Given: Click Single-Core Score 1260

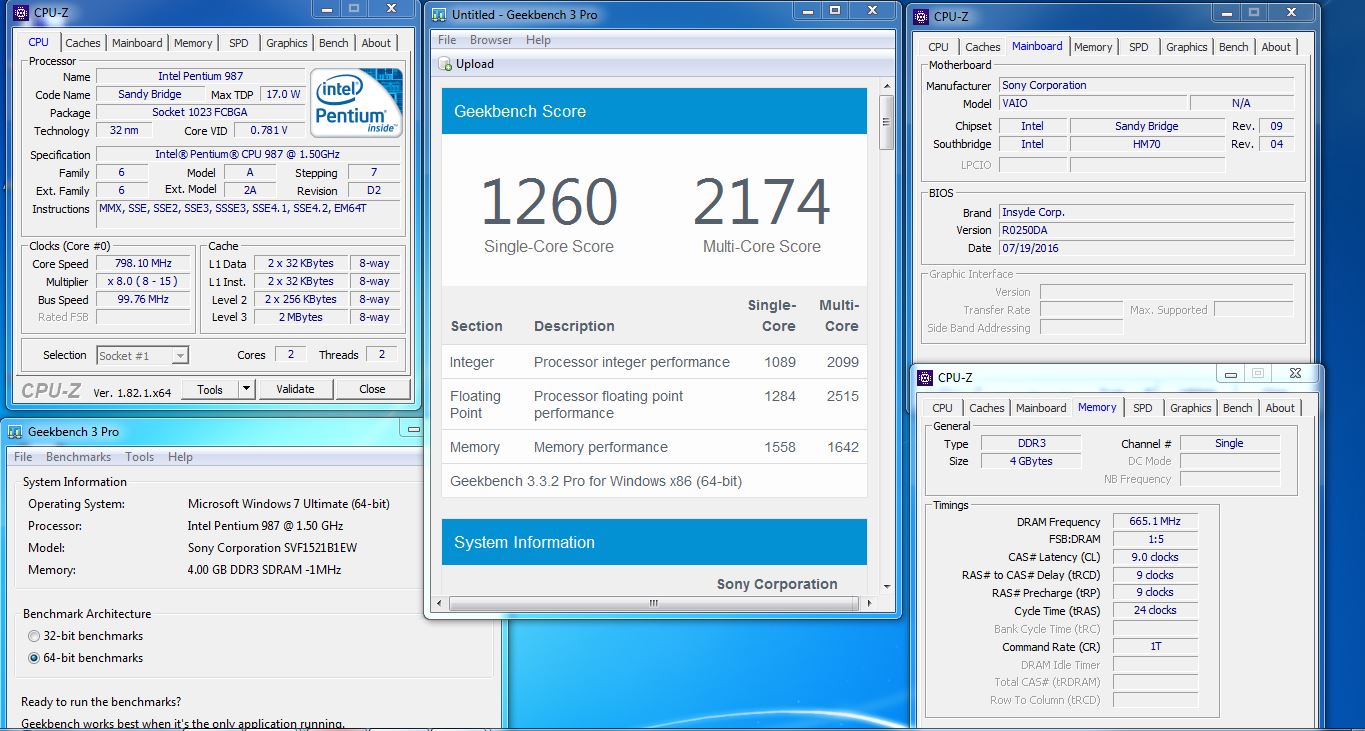Looking at the screenshot, I should pos(549,202).
